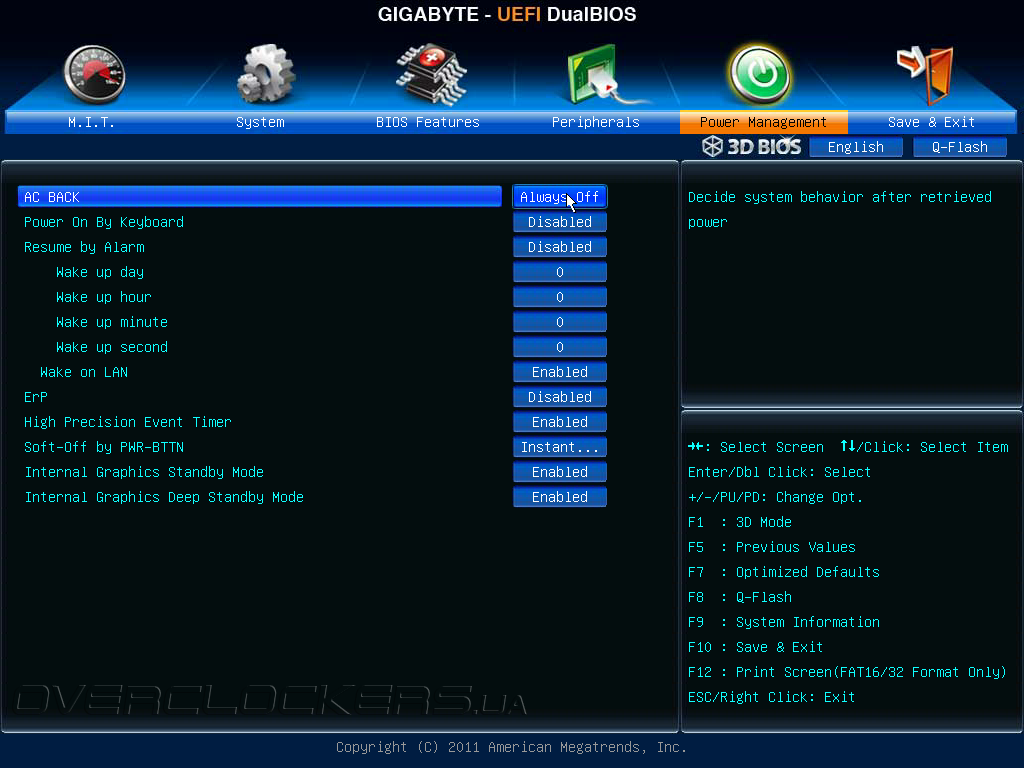The height and width of the screenshot is (768, 1024).
Task: Select the ErP label
Action: [36, 397]
